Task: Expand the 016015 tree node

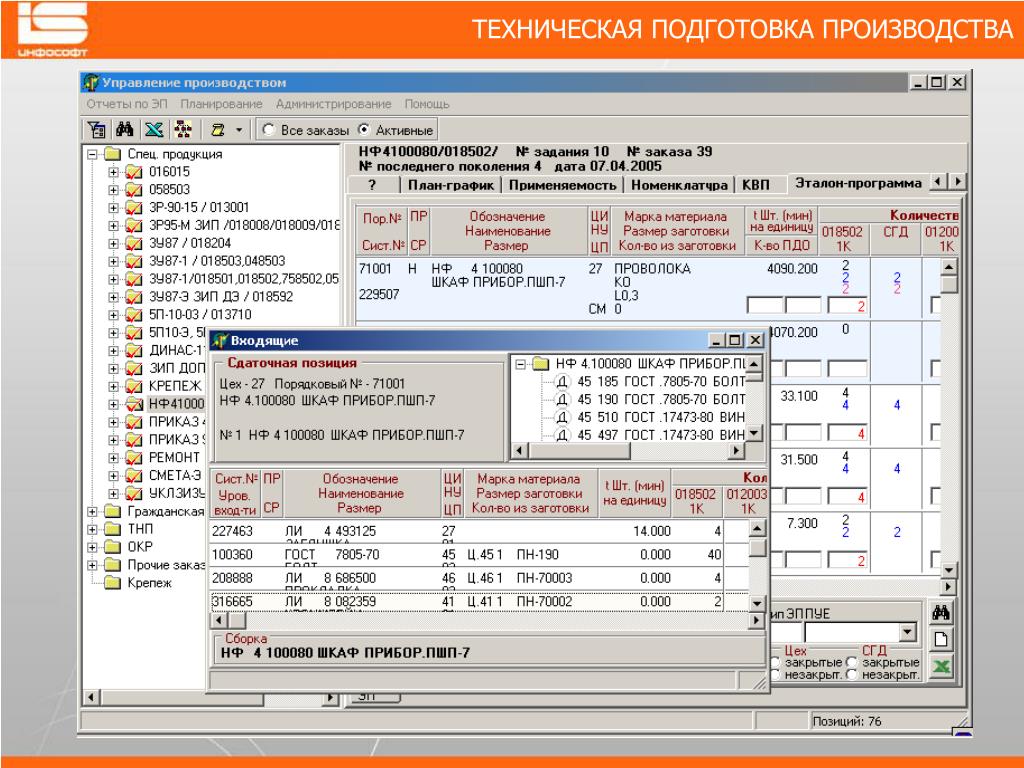Action: pyautogui.click(x=114, y=172)
